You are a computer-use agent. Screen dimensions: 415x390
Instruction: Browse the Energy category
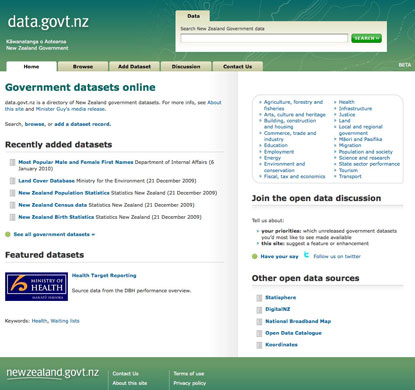pyautogui.click(x=272, y=158)
